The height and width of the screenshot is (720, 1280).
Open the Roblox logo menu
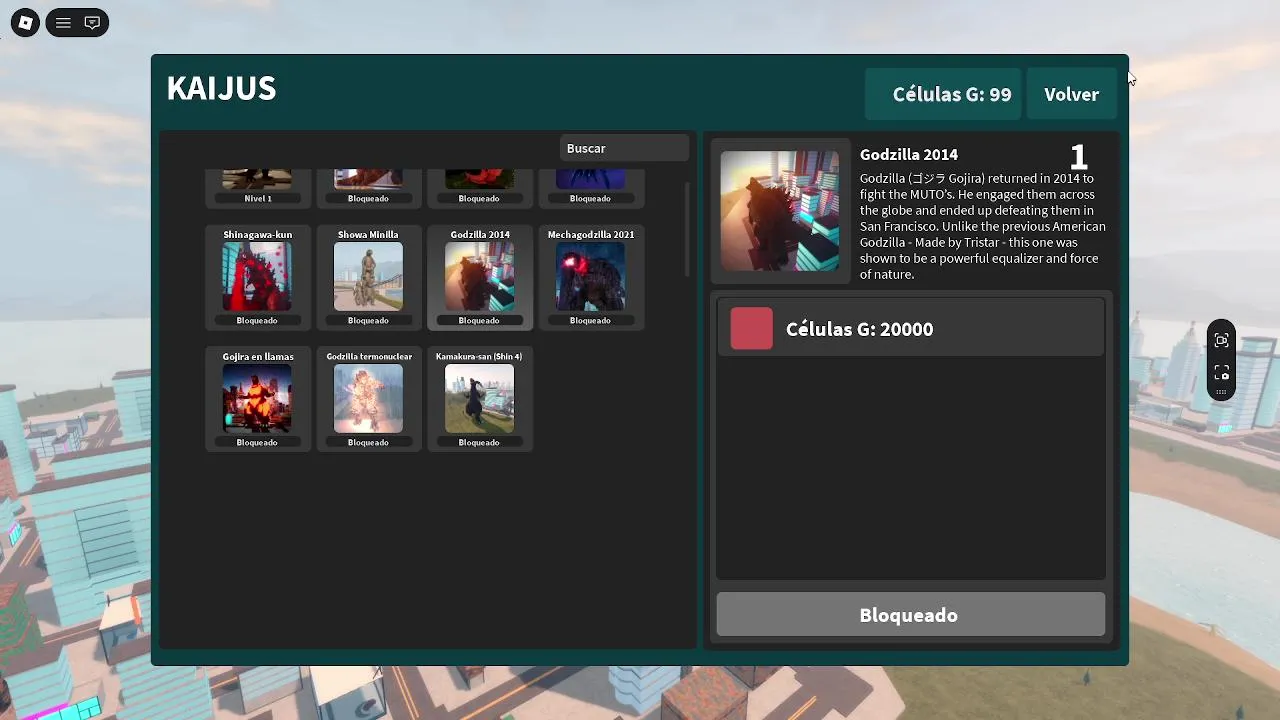pyautogui.click(x=25, y=23)
